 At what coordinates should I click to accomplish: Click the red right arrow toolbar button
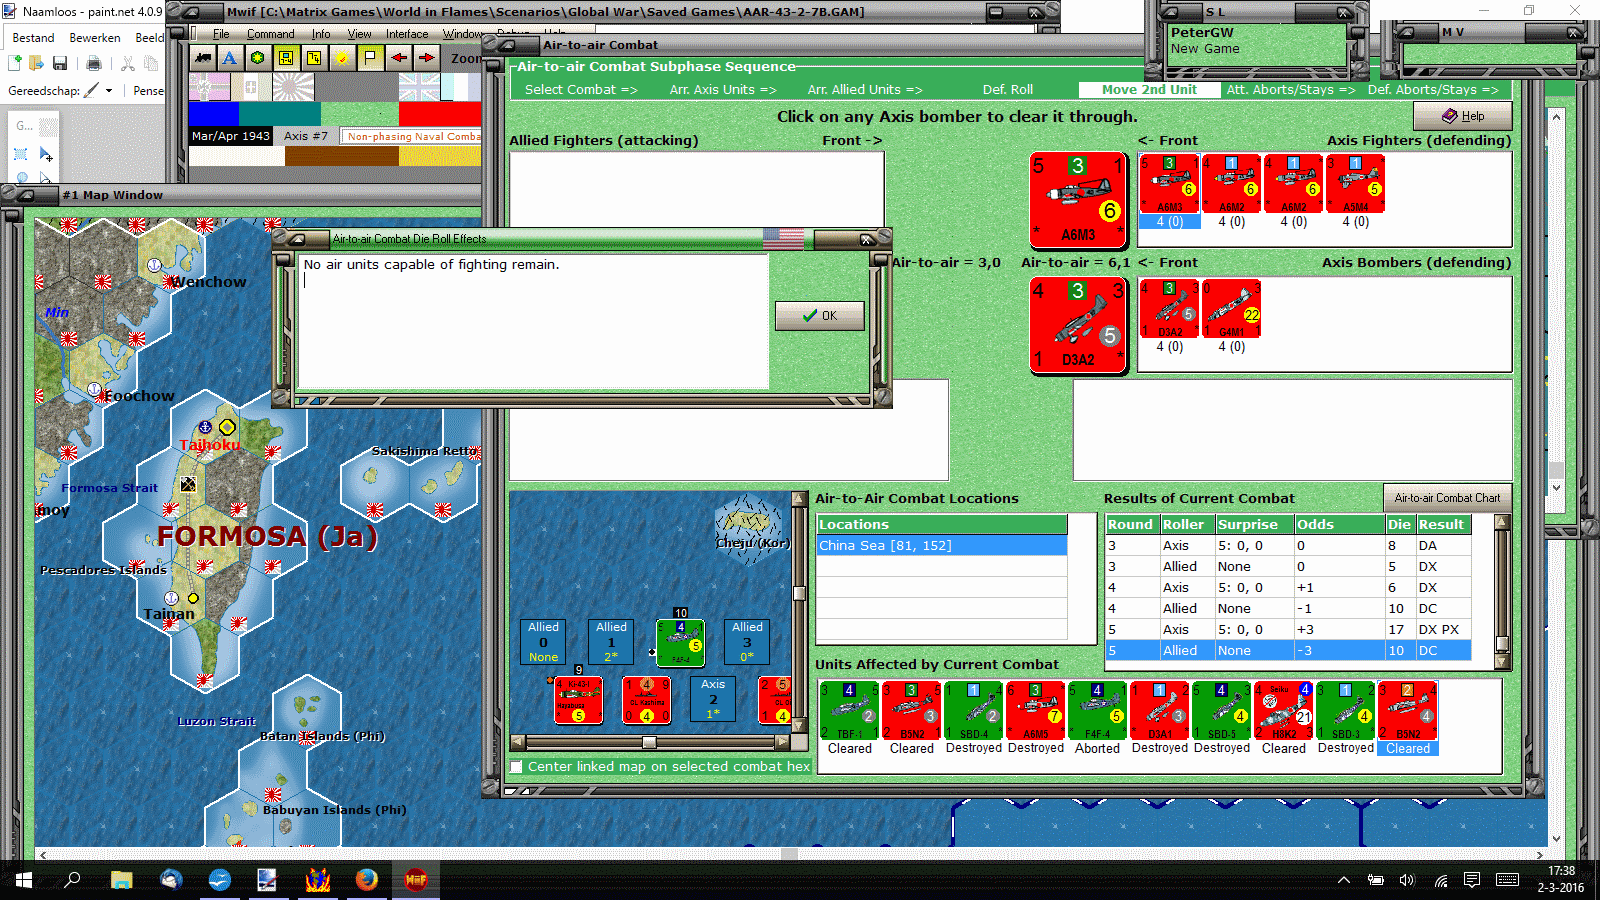coord(427,58)
